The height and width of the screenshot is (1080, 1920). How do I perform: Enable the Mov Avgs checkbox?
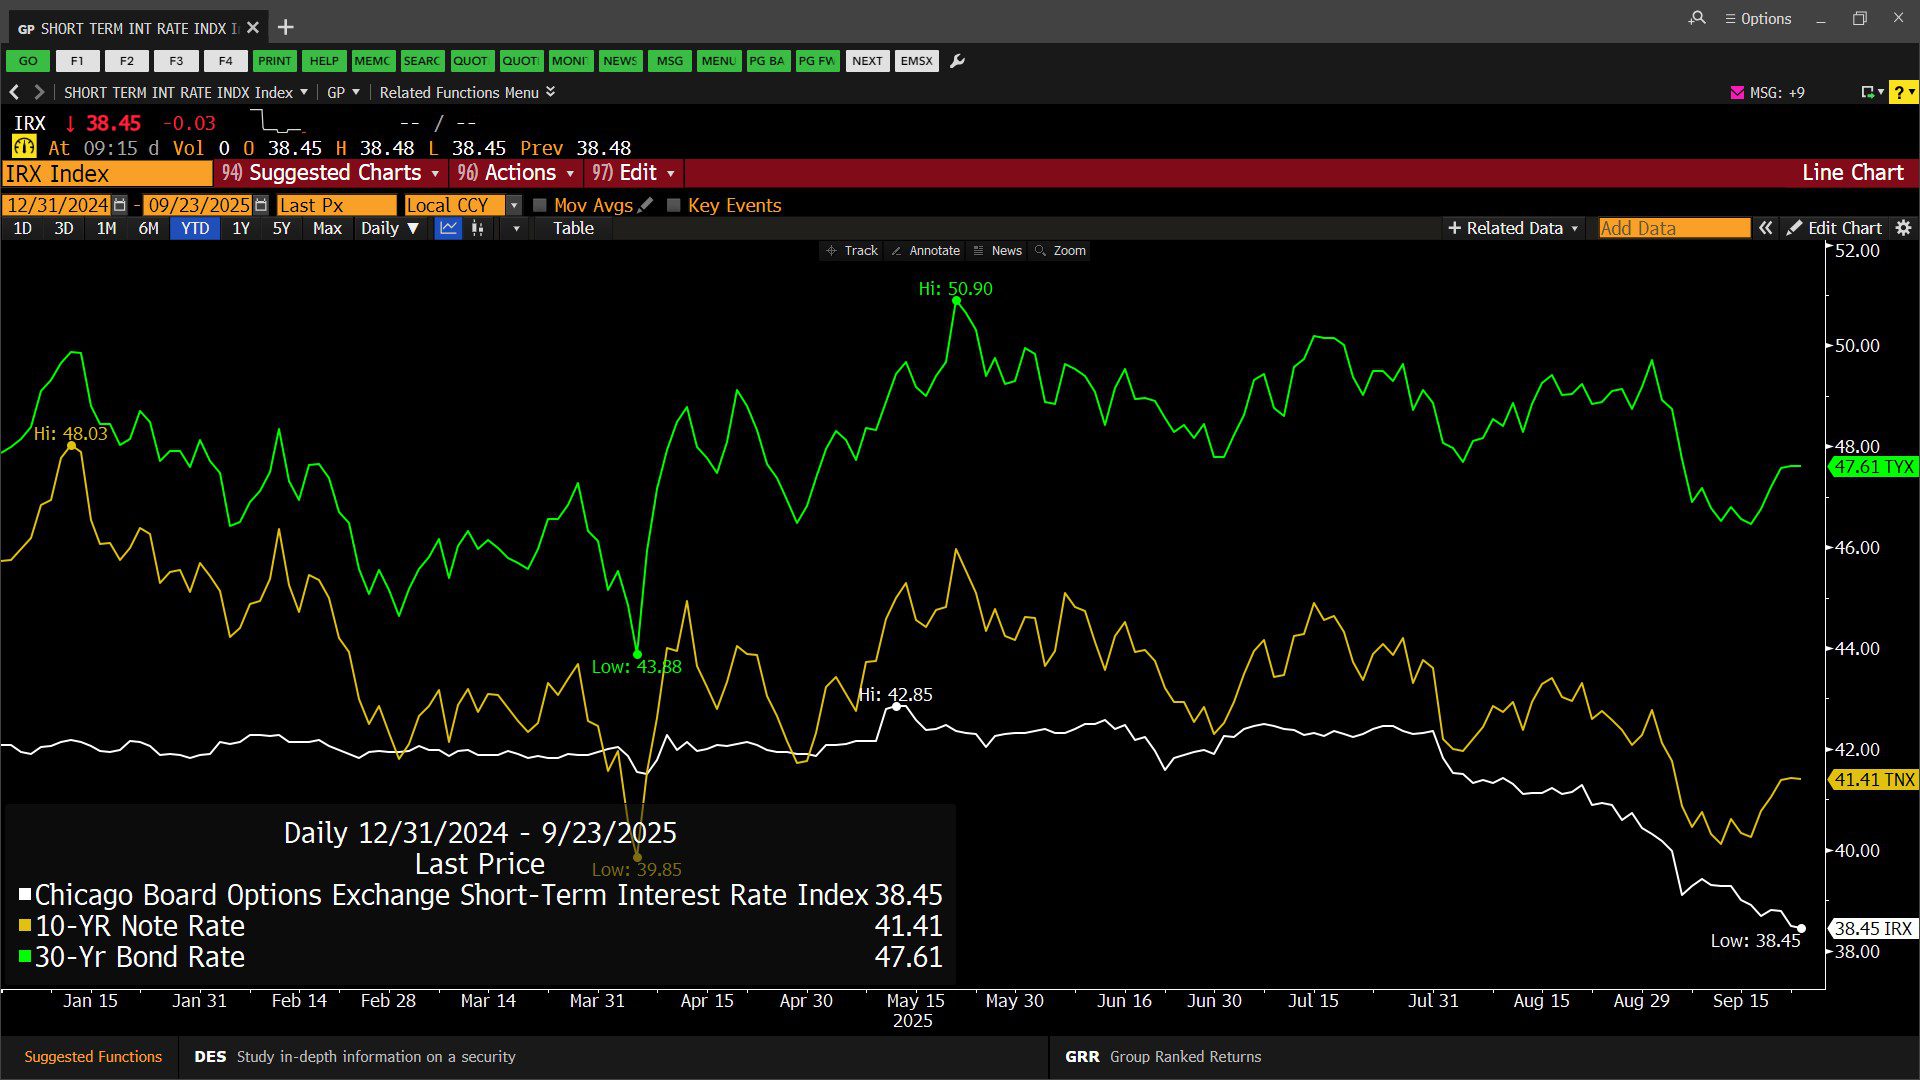coord(540,205)
